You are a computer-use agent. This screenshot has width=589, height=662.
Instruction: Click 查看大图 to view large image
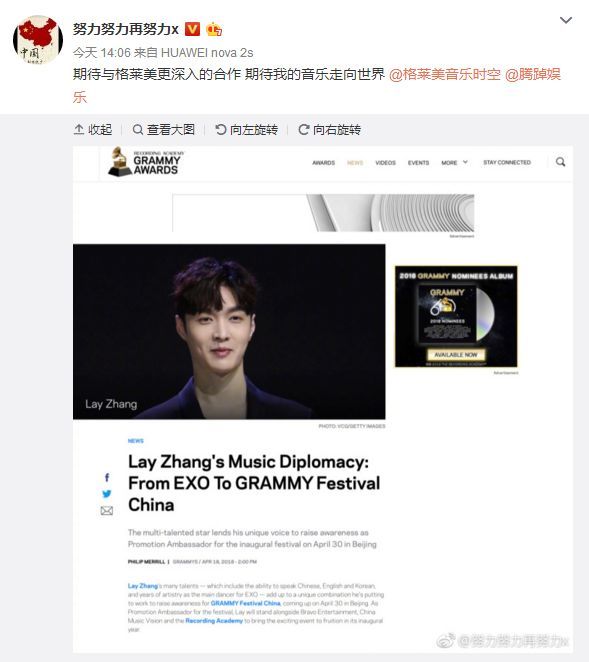point(163,130)
